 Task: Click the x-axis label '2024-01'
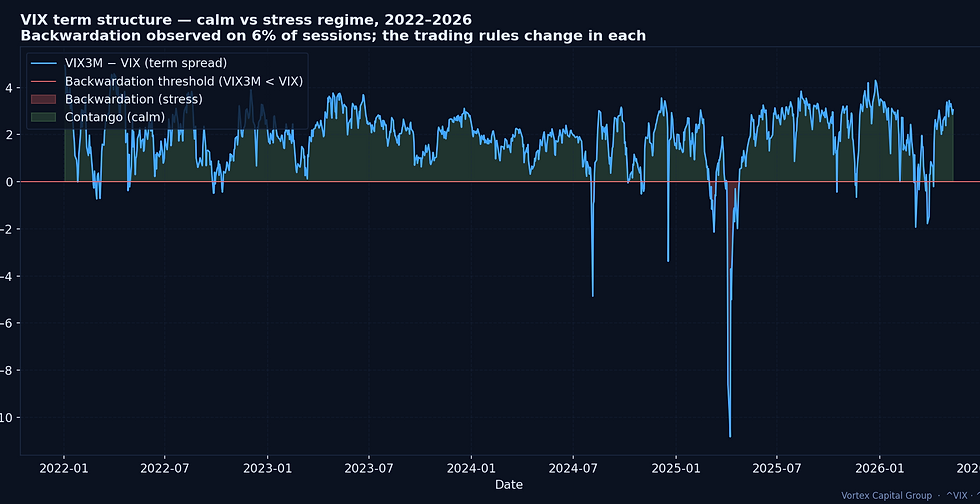[x=471, y=468]
